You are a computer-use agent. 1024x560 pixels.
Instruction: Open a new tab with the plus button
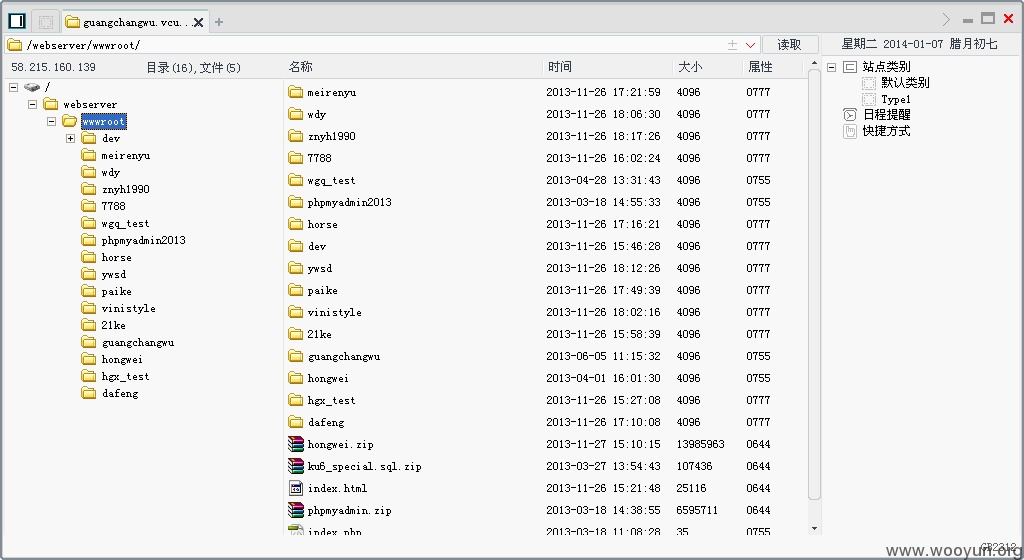[219, 22]
